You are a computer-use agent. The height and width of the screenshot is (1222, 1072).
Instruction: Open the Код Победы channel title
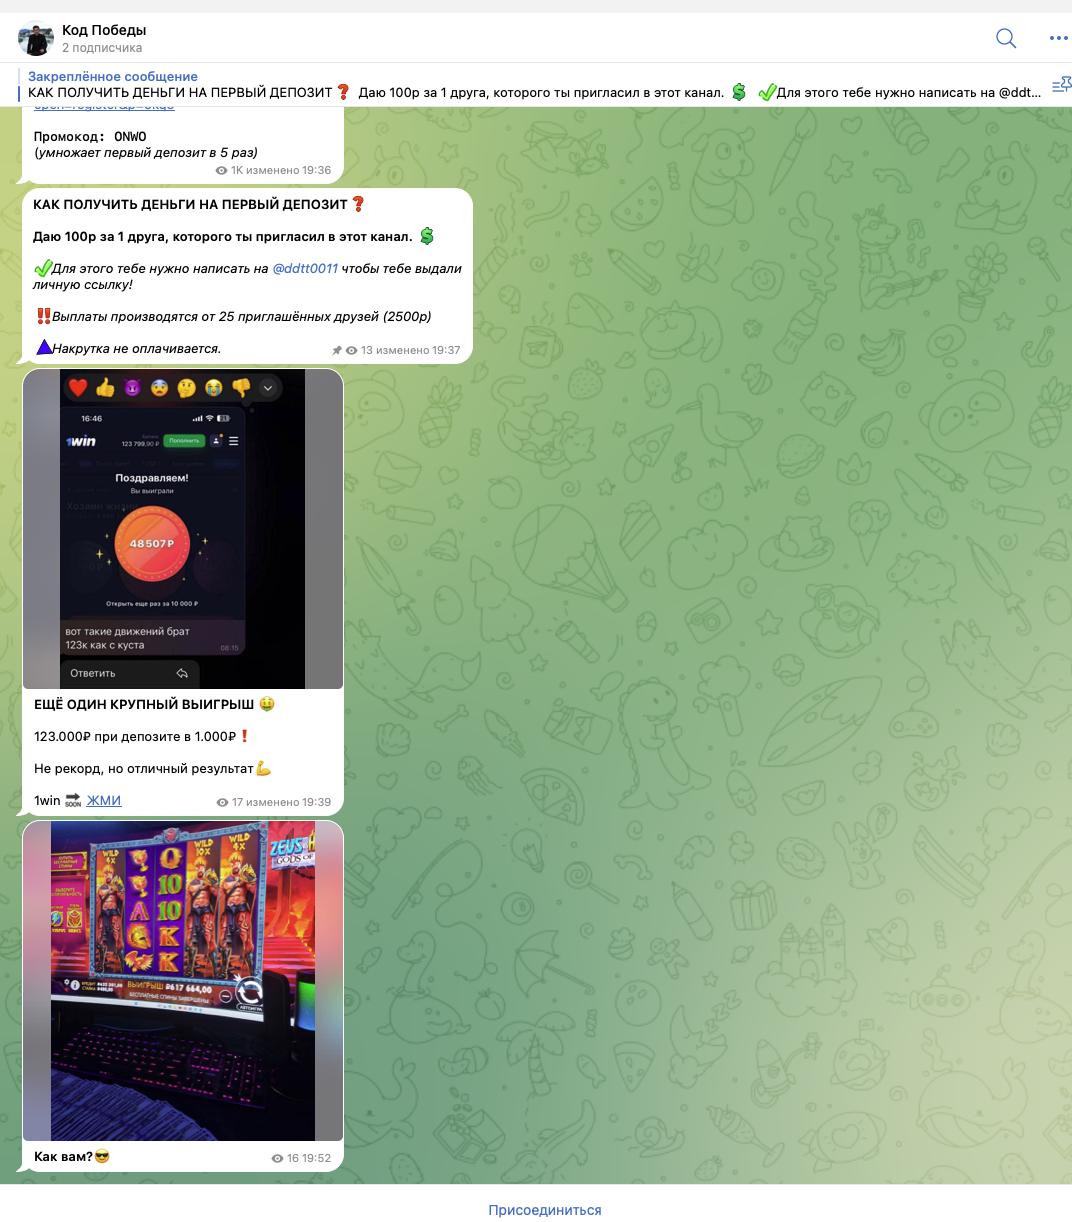104,30
